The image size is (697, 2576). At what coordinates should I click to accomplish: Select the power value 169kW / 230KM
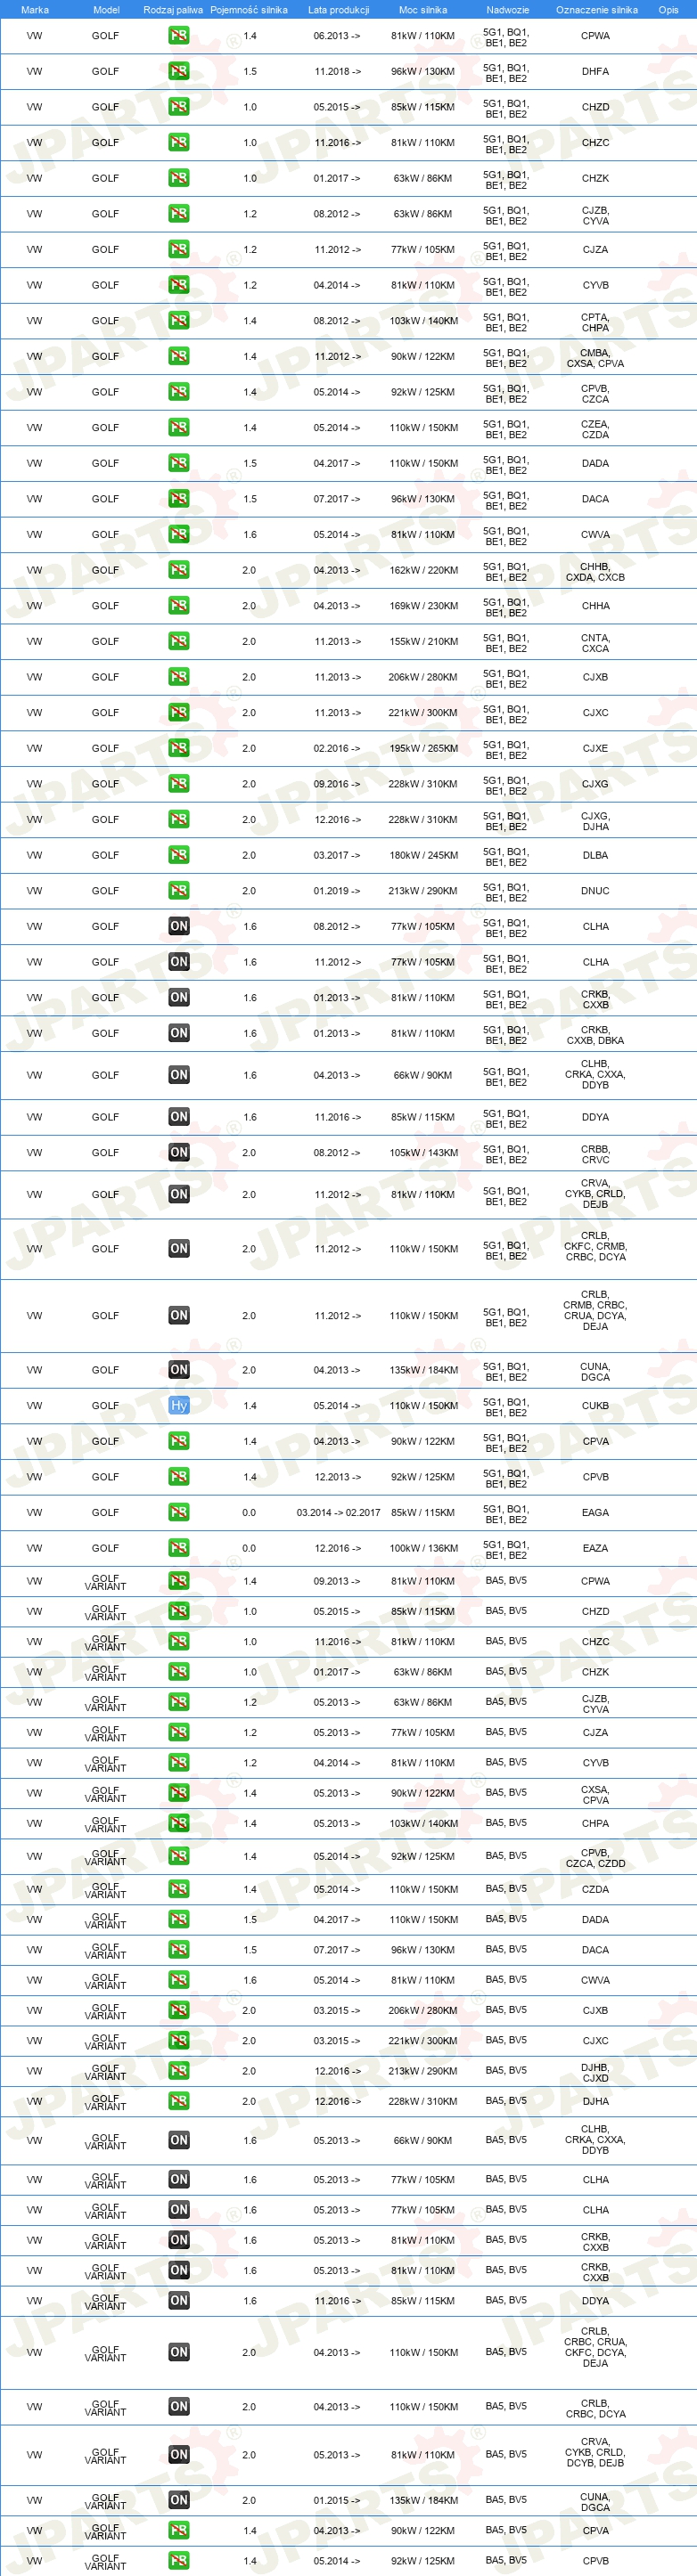click(x=424, y=606)
